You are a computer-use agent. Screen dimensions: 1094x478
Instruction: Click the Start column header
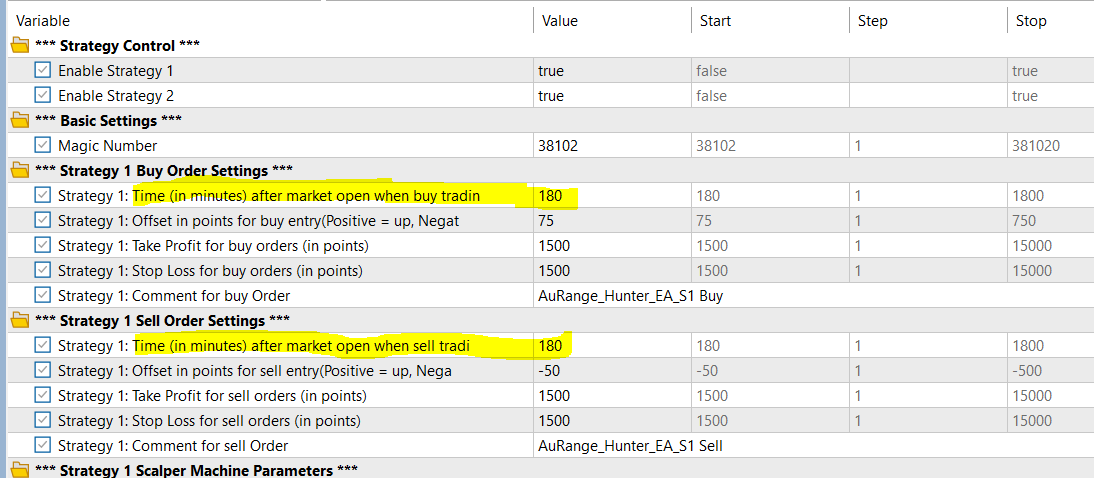pyautogui.click(x=714, y=20)
